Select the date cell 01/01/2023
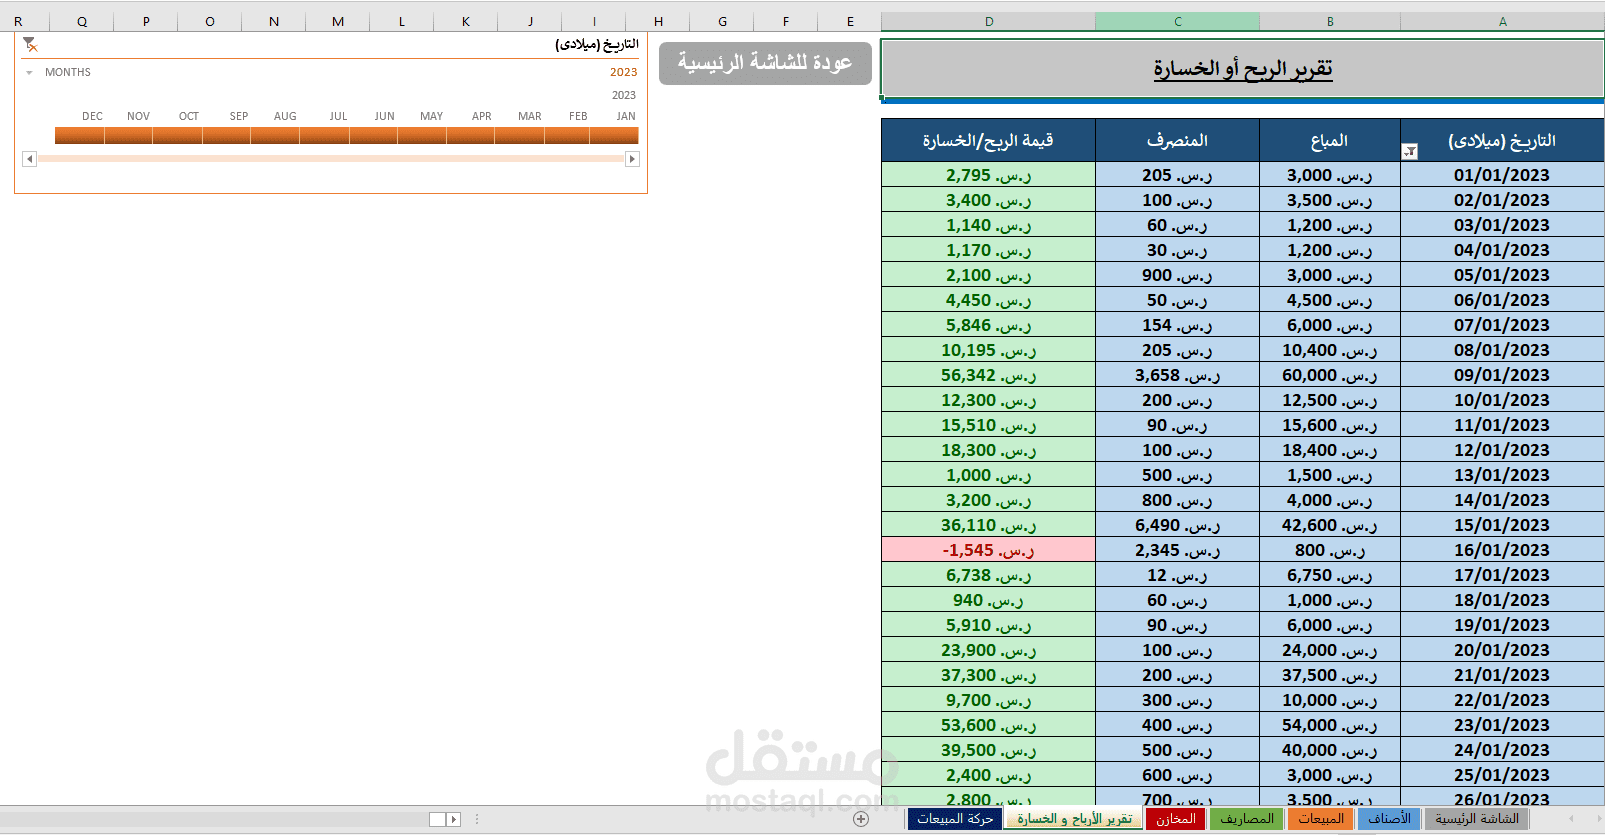This screenshot has width=1605, height=835. click(1502, 175)
